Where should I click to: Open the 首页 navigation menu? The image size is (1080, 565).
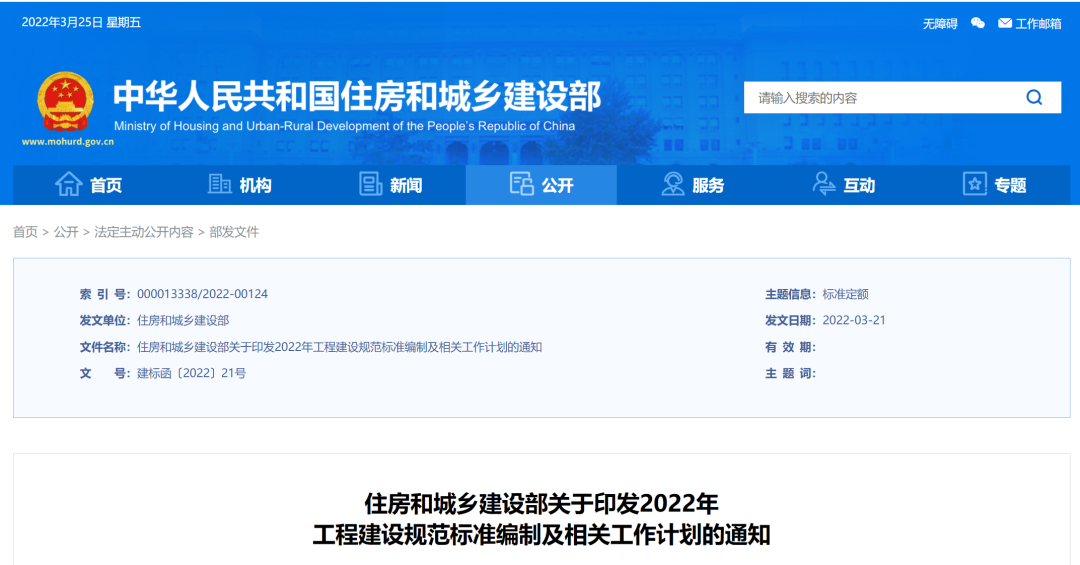pos(88,185)
